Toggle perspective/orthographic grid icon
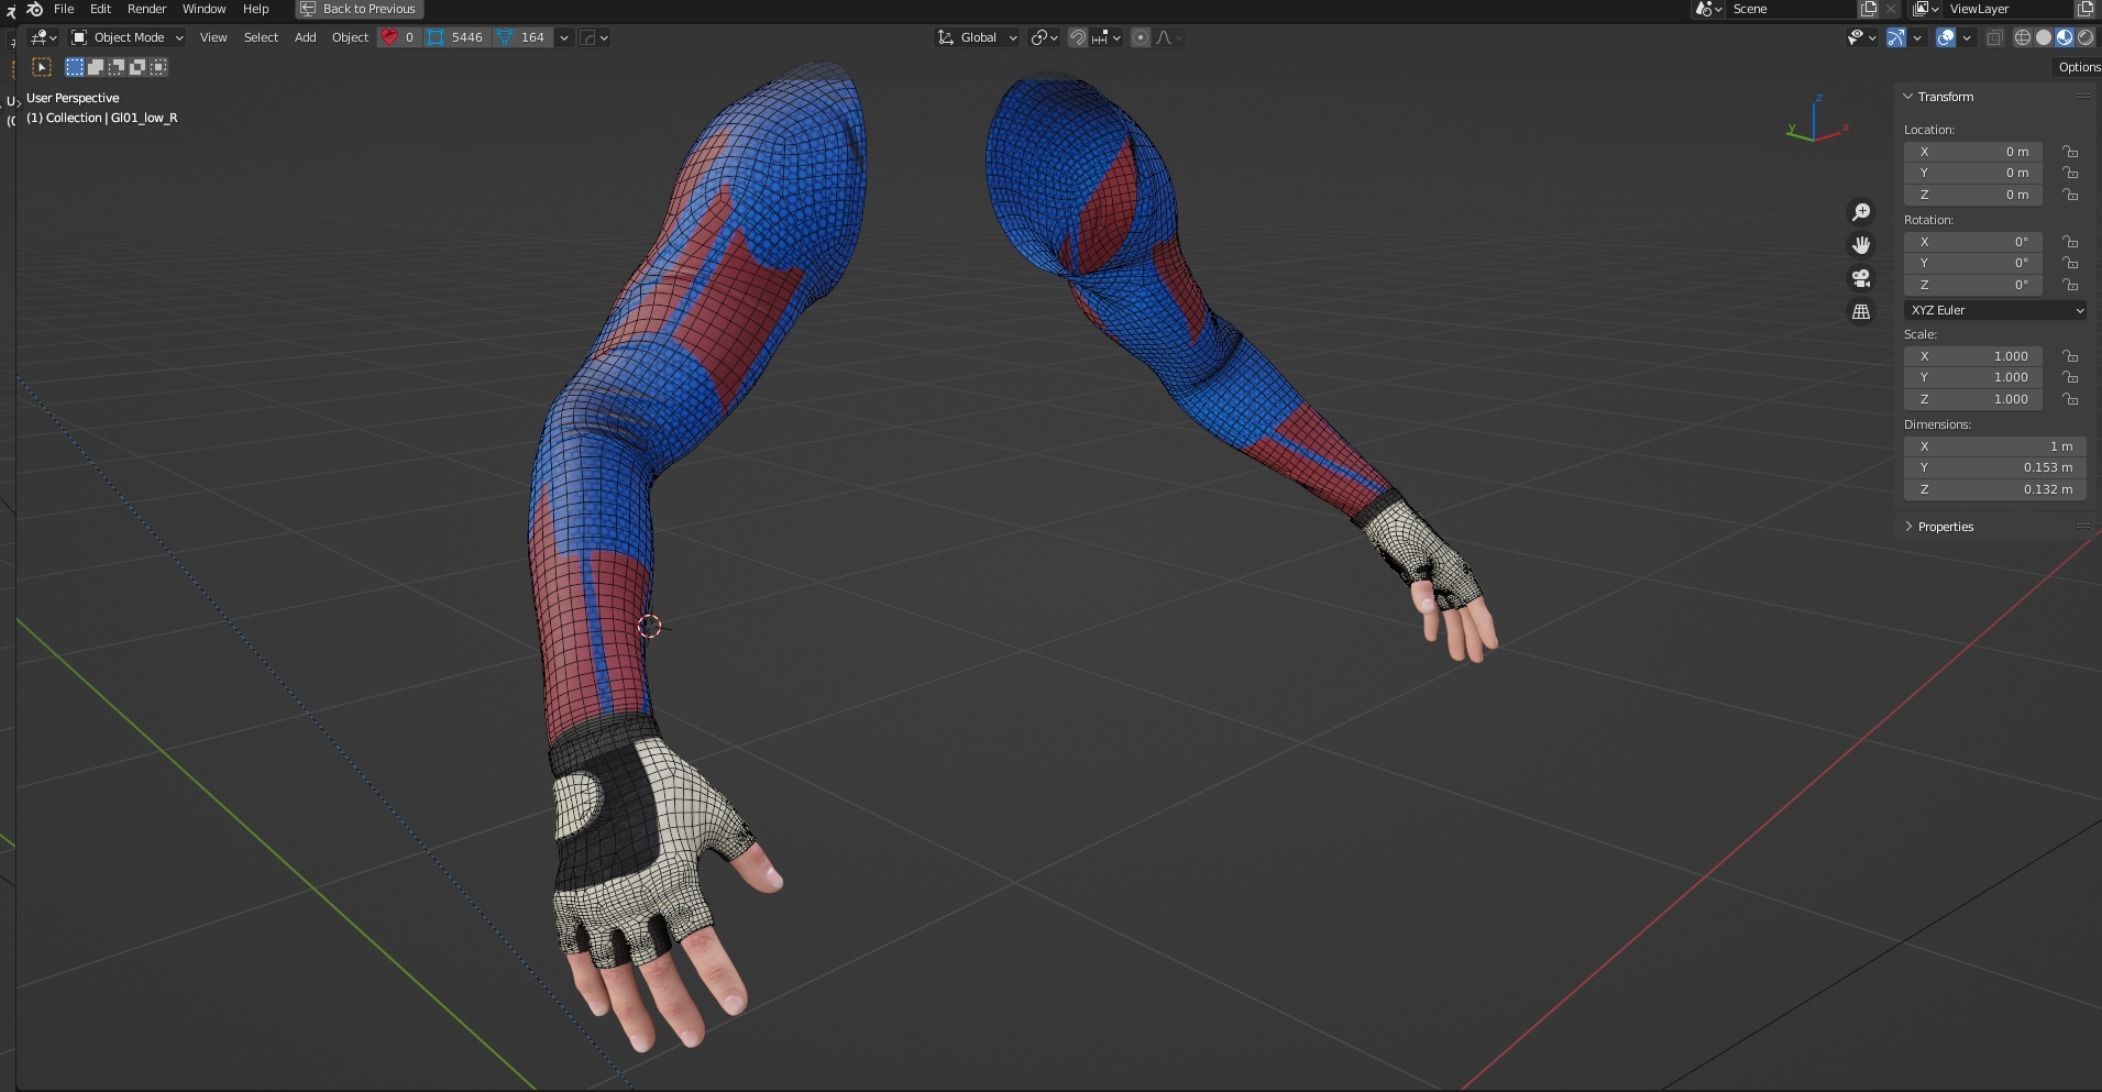The image size is (2102, 1092). (1861, 311)
